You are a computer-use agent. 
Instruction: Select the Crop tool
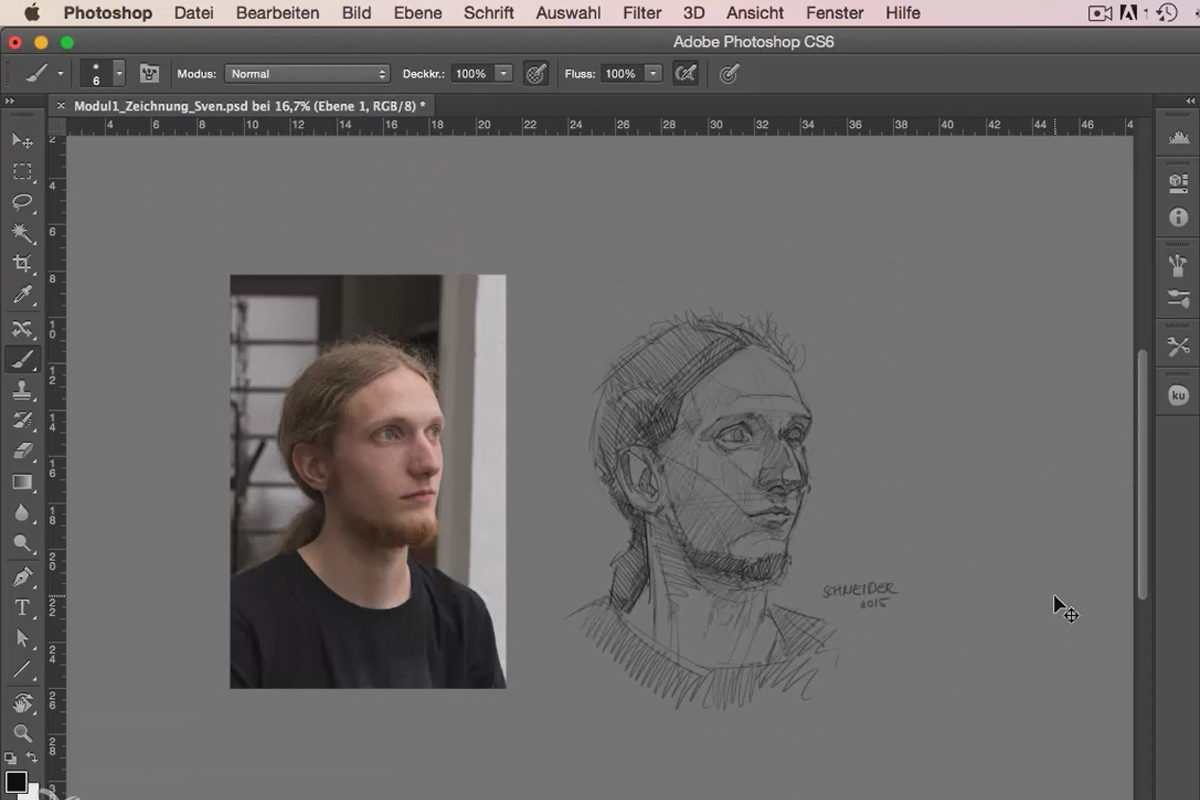(22, 264)
